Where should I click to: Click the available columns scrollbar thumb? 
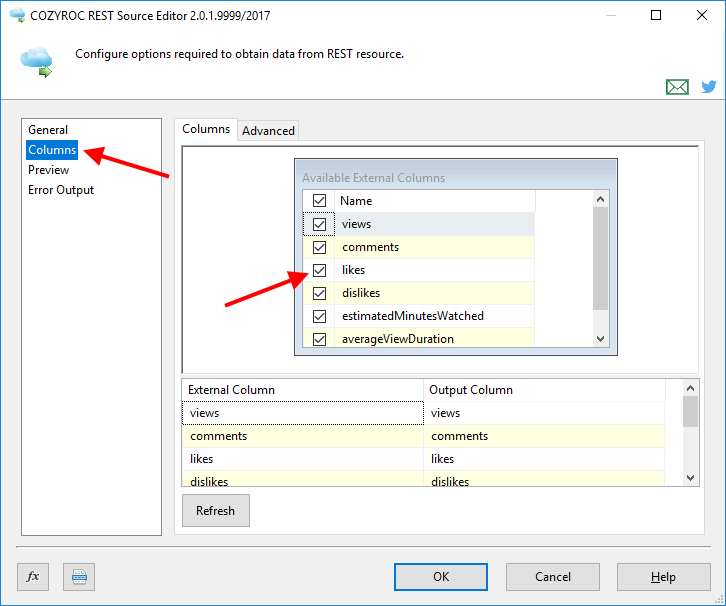point(601,258)
